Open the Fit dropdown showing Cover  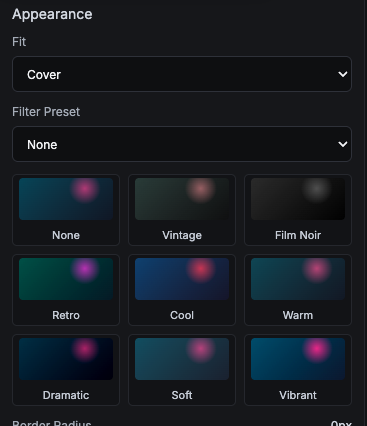(x=182, y=74)
